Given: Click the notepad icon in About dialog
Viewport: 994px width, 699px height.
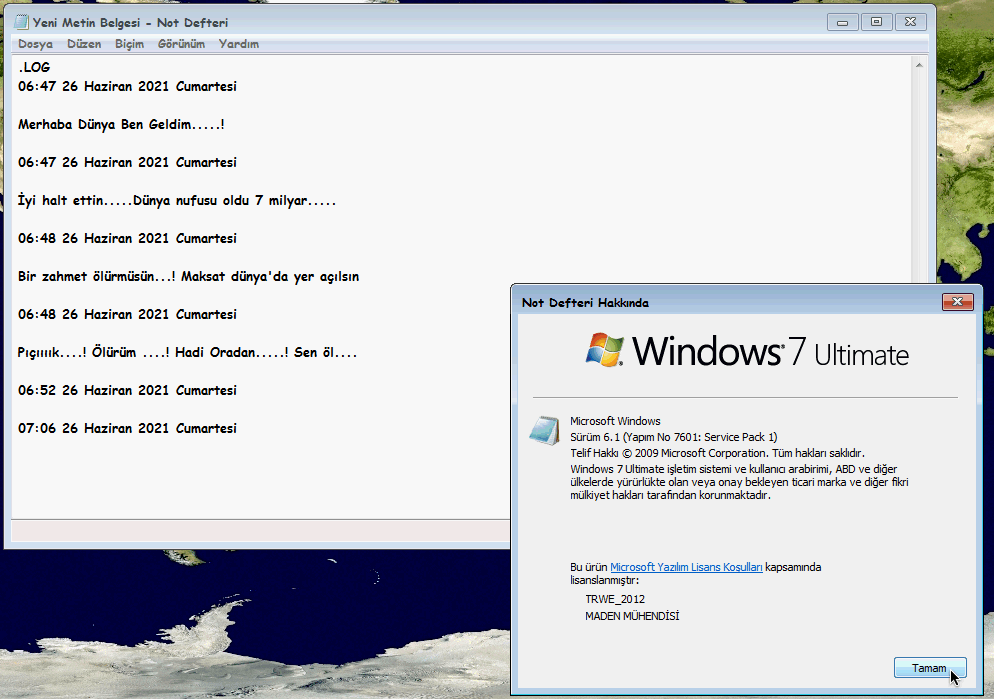Looking at the screenshot, I should click(x=545, y=431).
